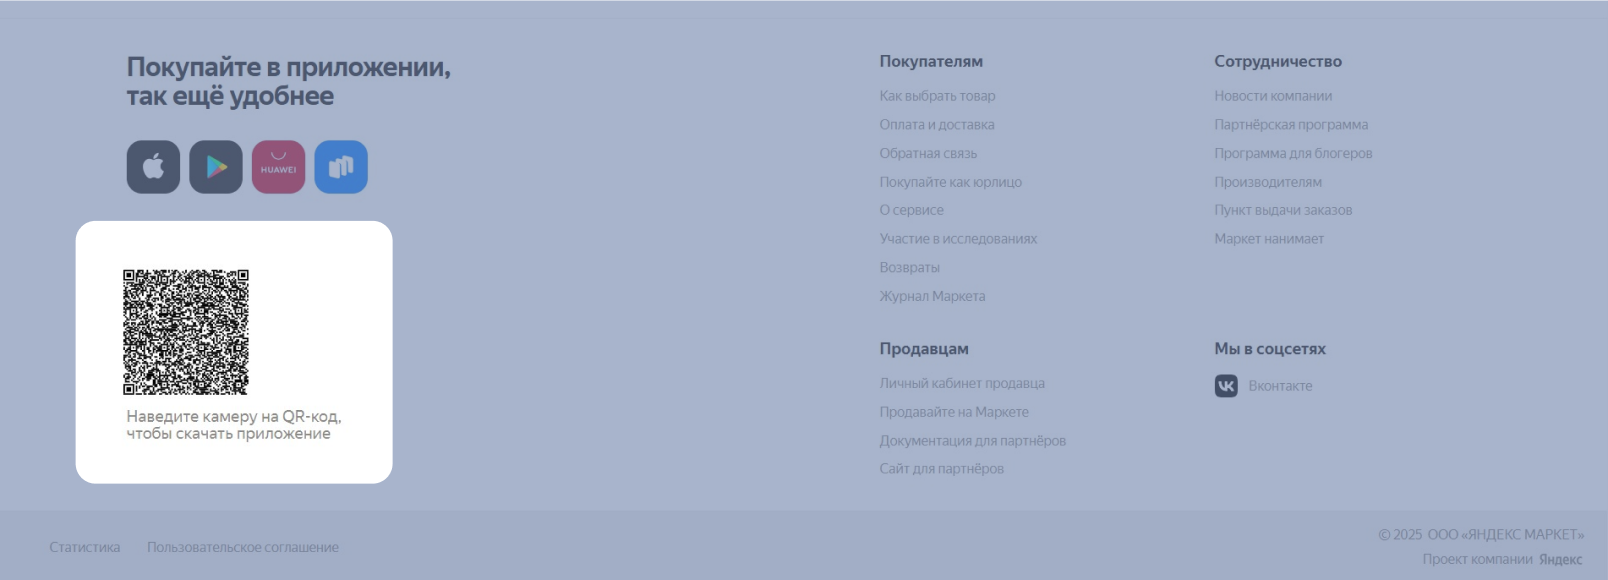Open 'Возвраты' link
The image size is (1608, 580).
click(x=909, y=267)
